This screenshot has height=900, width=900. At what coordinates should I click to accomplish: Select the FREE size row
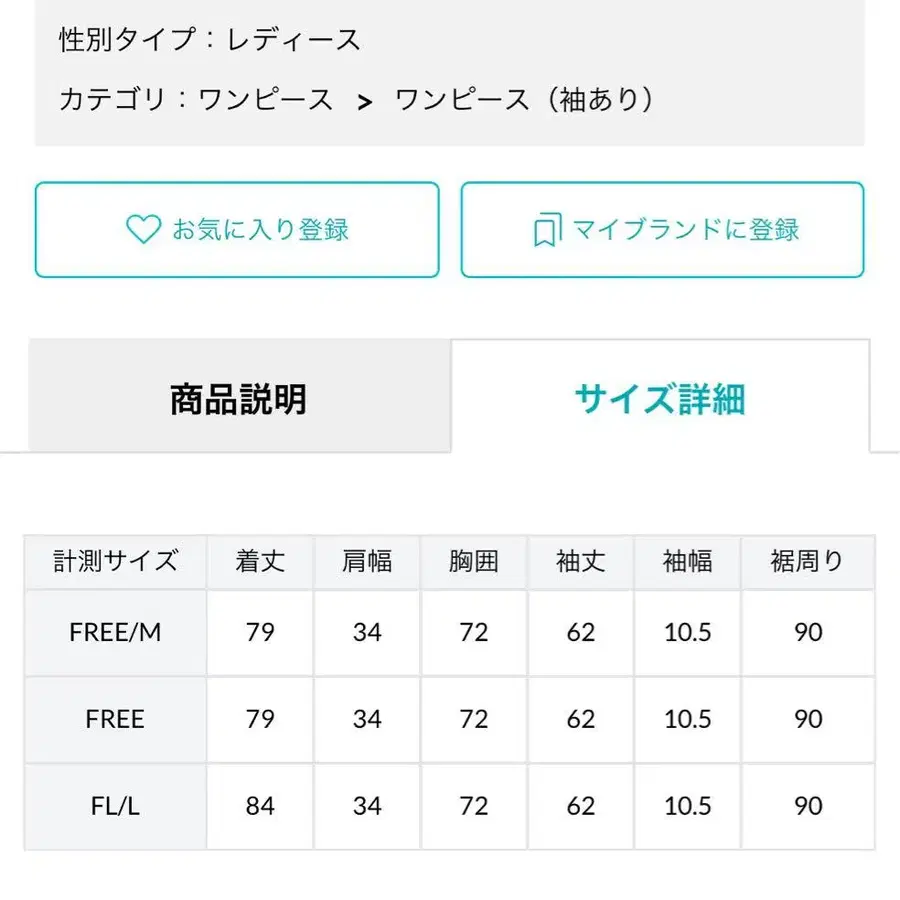[115, 719]
